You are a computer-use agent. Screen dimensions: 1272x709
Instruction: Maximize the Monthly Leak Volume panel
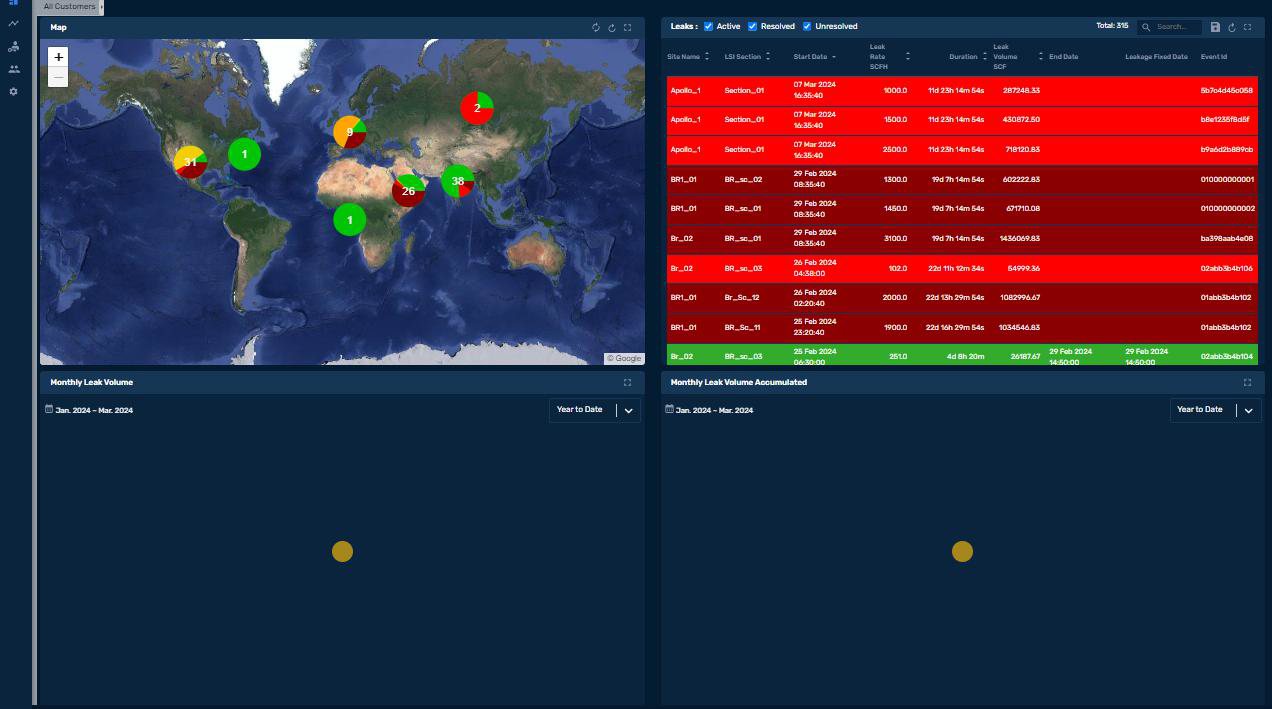tap(628, 382)
